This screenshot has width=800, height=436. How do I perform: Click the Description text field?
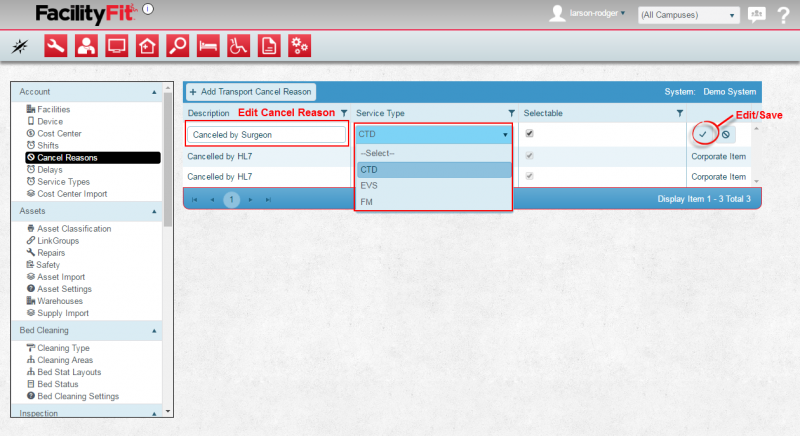point(267,134)
